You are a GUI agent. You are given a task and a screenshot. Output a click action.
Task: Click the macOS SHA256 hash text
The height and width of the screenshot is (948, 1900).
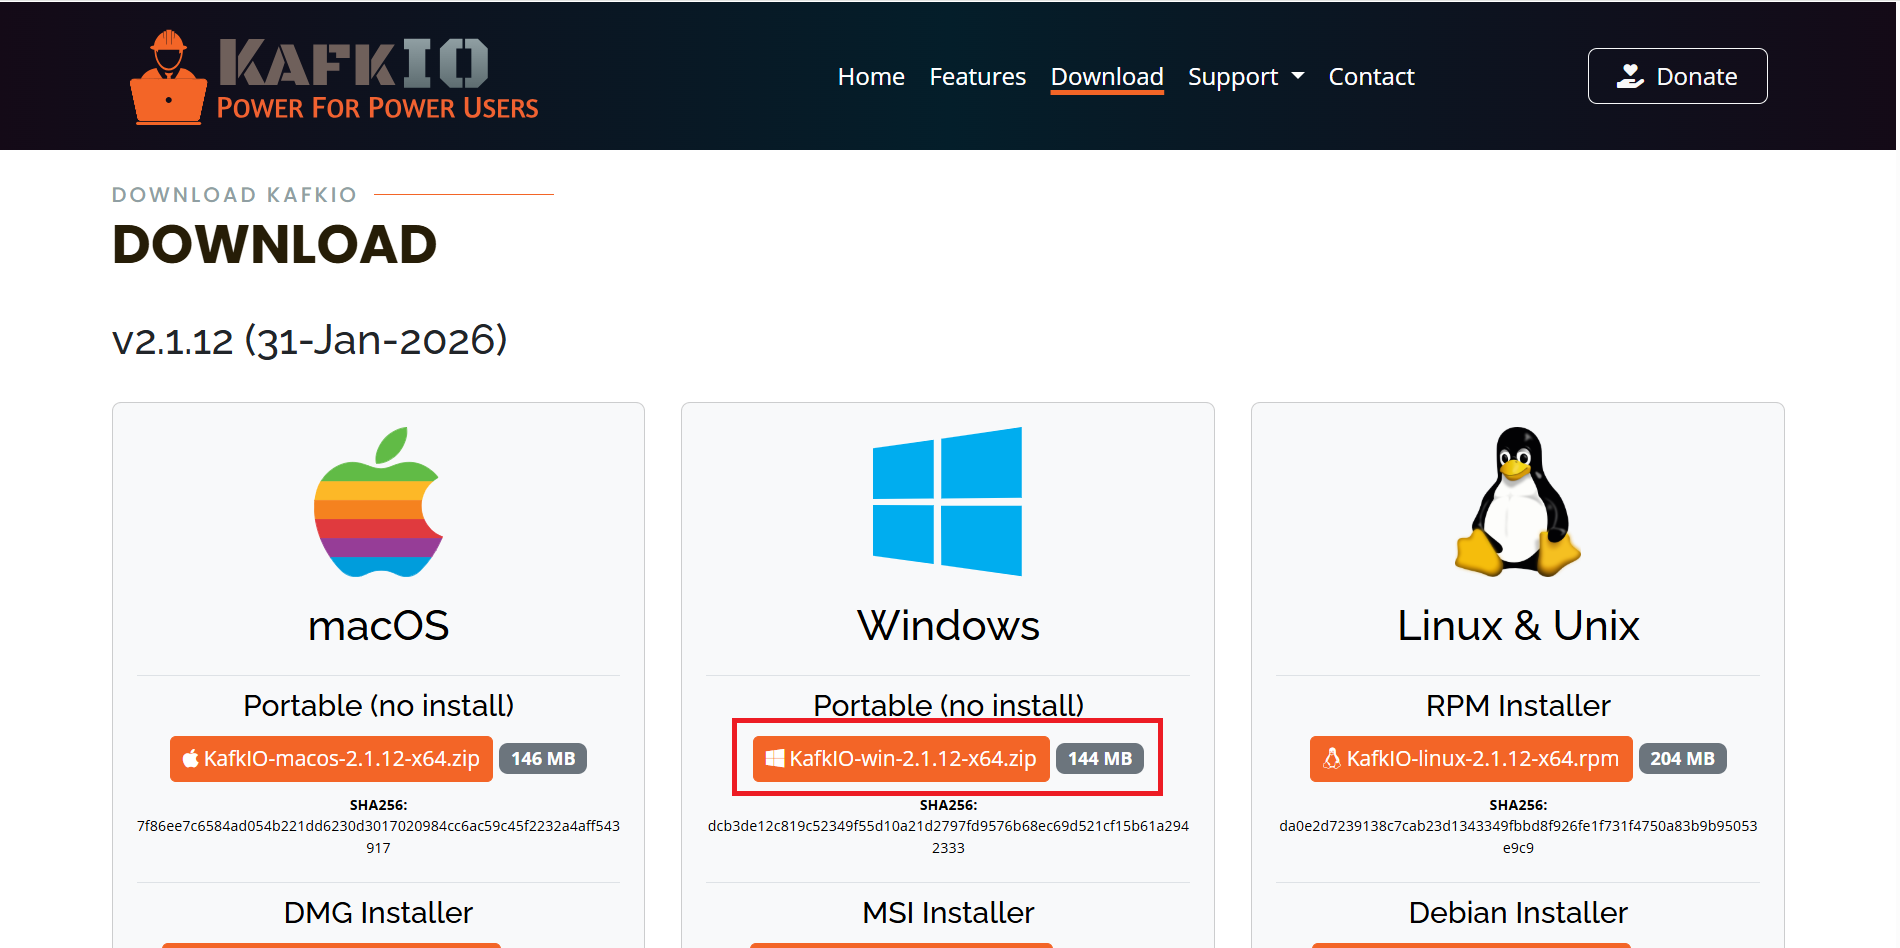tap(378, 837)
